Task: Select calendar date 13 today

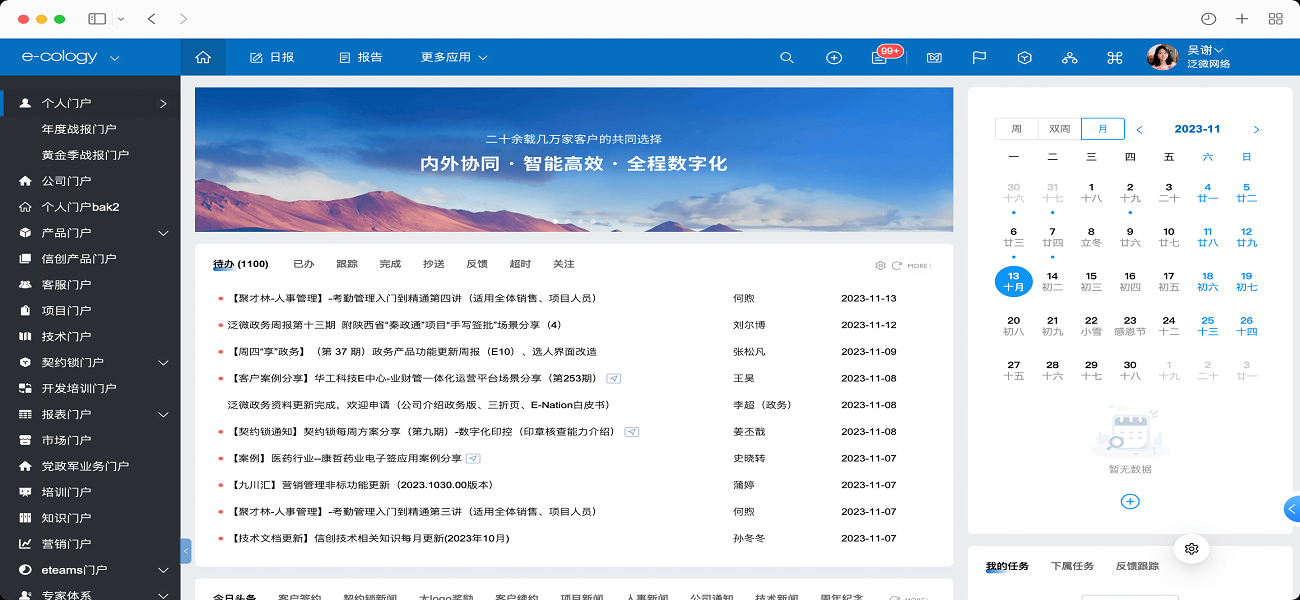Action: (x=1013, y=281)
